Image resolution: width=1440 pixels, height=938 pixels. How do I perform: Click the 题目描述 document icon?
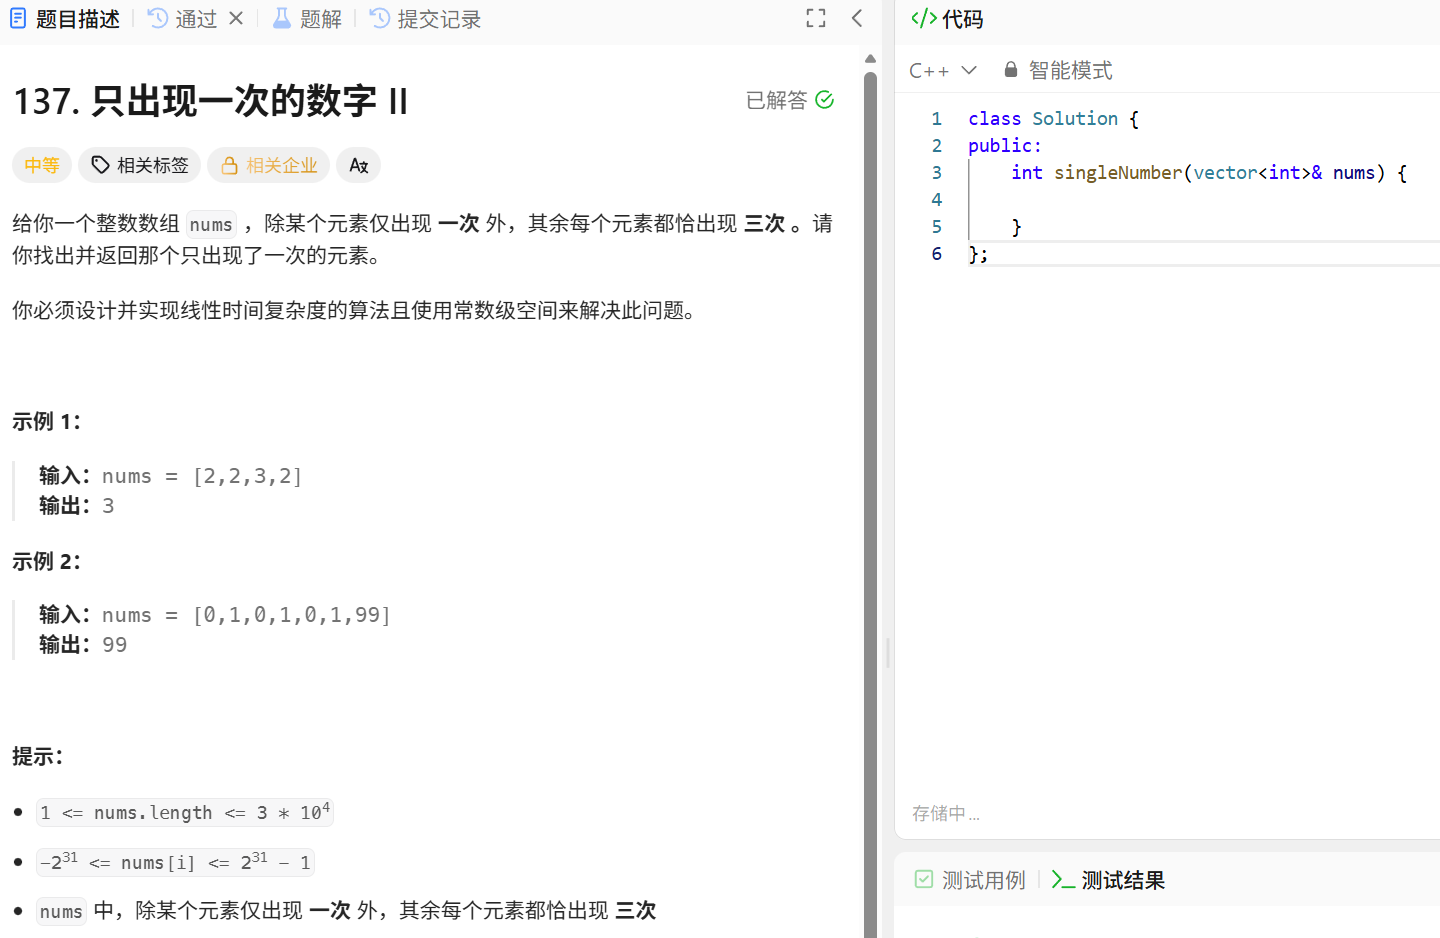pyautogui.click(x=17, y=17)
